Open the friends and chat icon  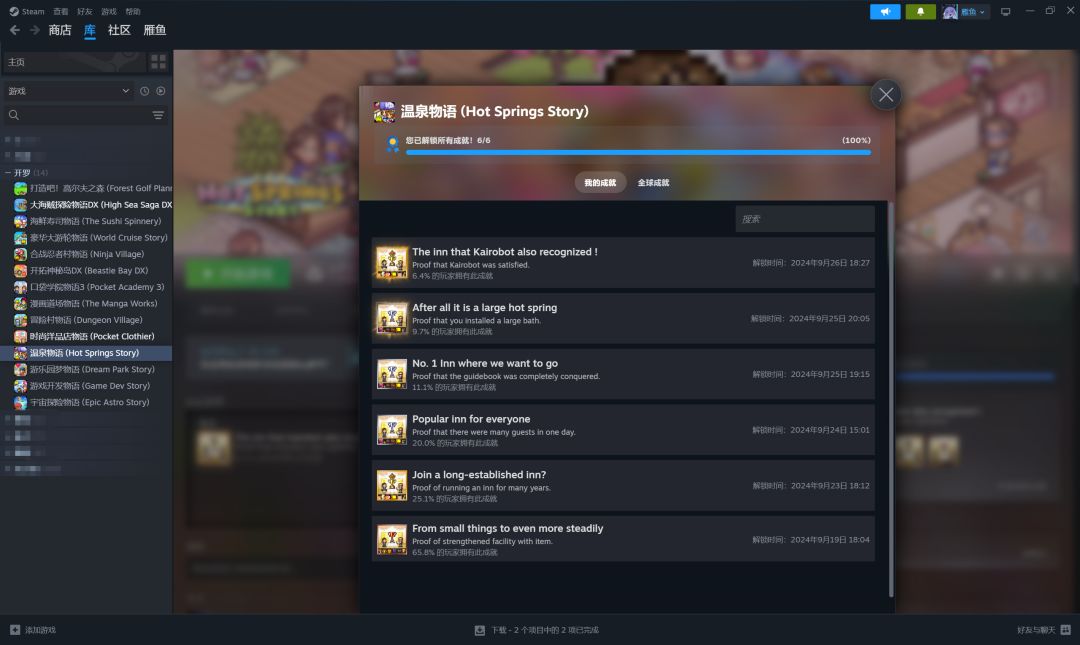point(1066,630)
